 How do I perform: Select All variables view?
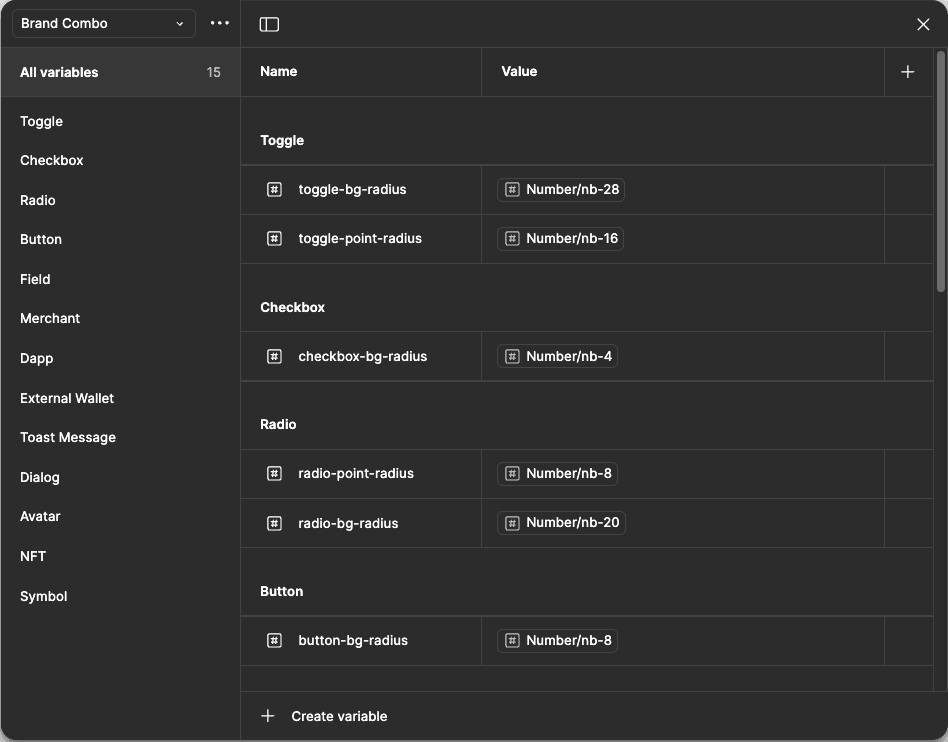[x=58, y=72]
